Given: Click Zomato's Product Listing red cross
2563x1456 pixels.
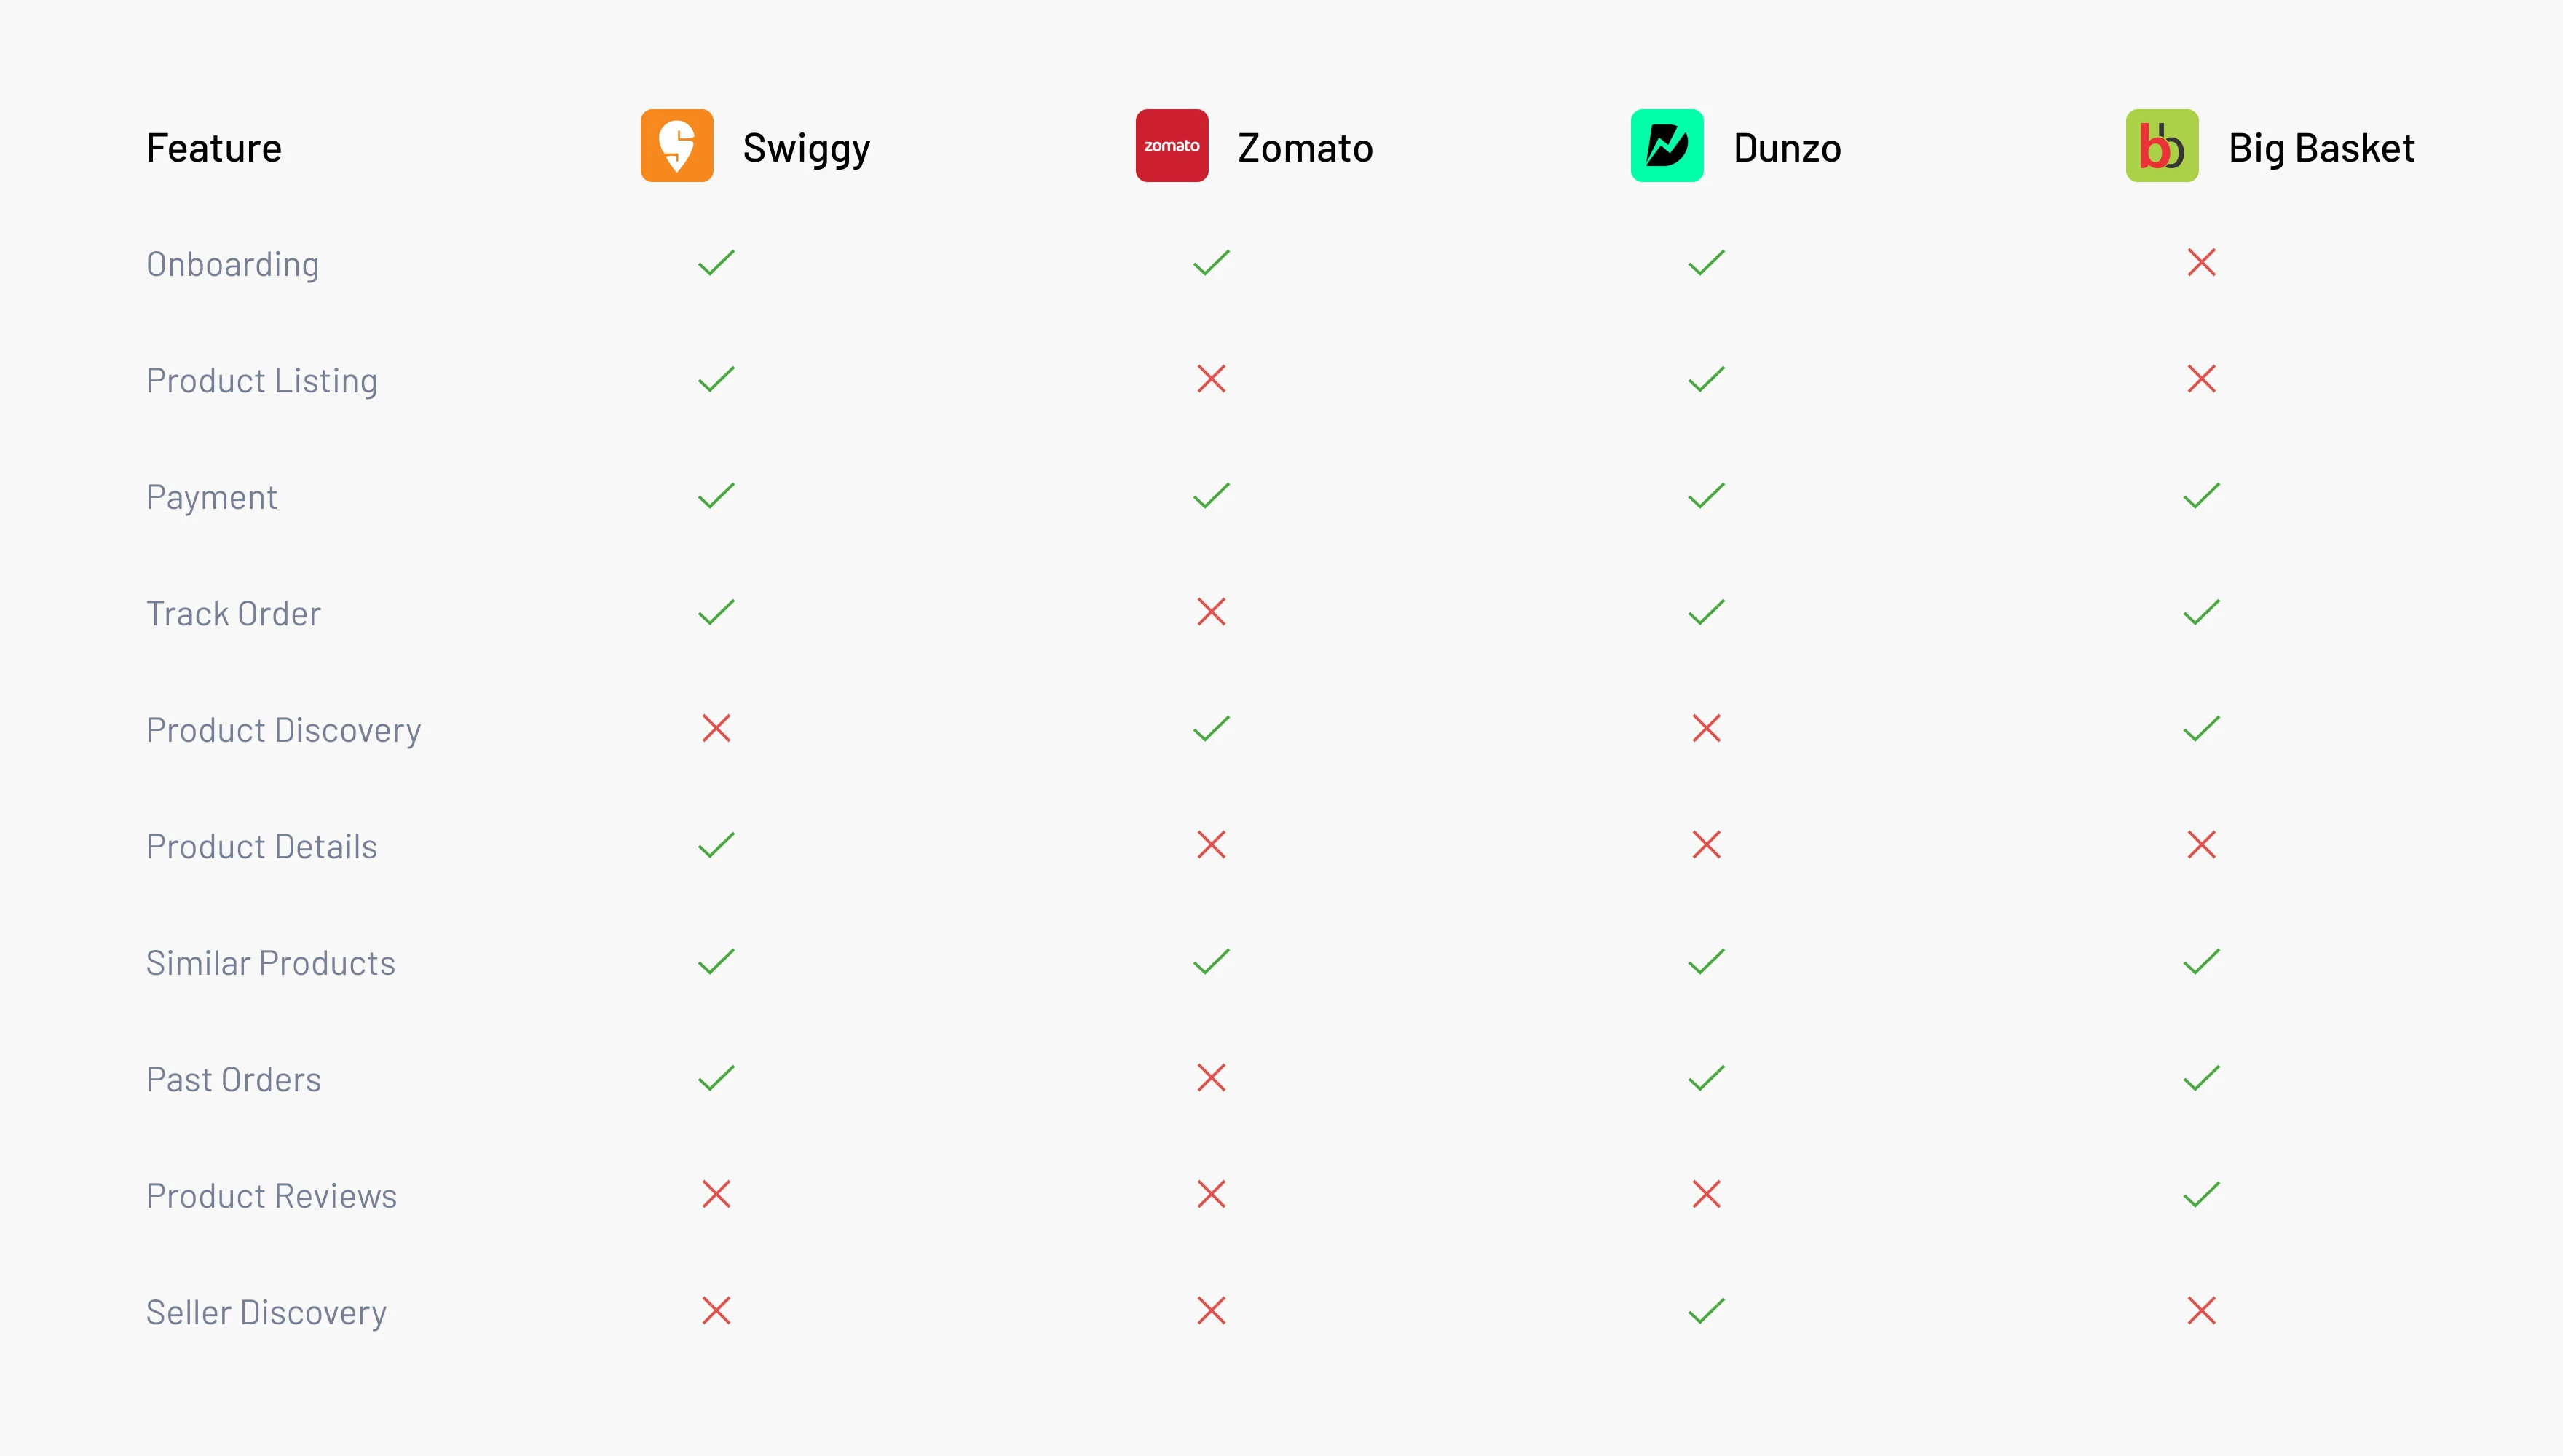Looking at the screenshot, I should coord(1211,379).
